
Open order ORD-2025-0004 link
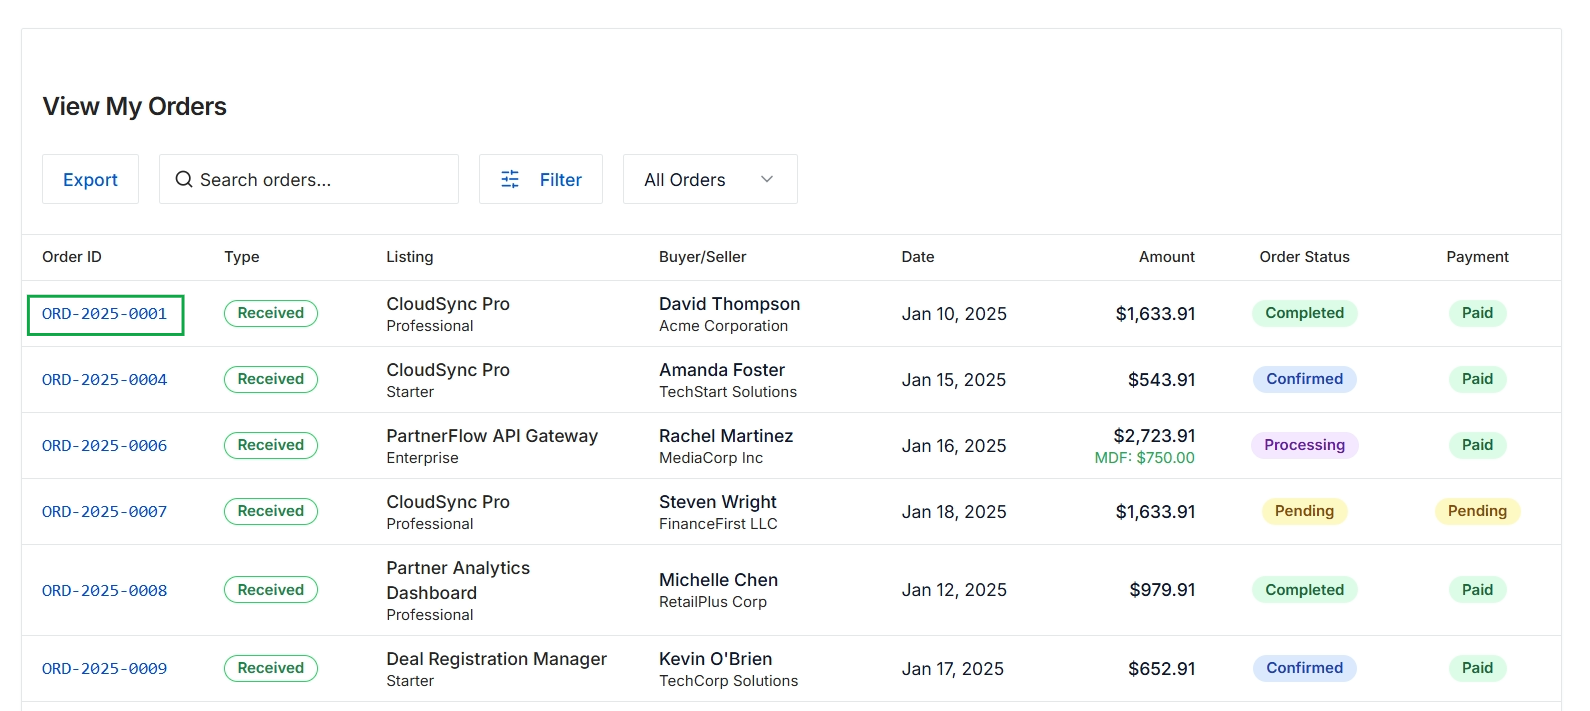pos(105,380)
